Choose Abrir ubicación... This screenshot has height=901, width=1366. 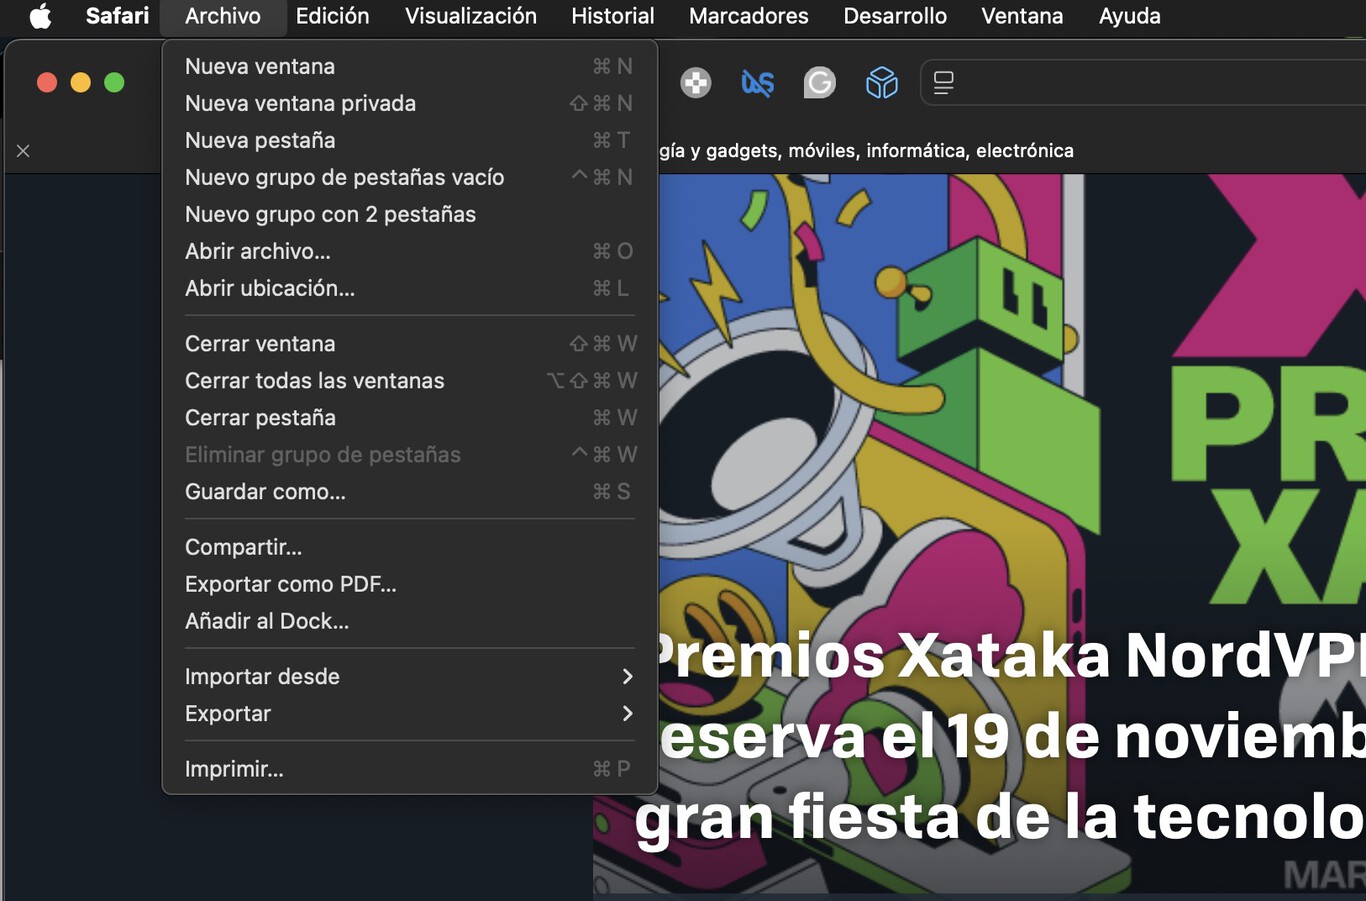coord(409,288)
